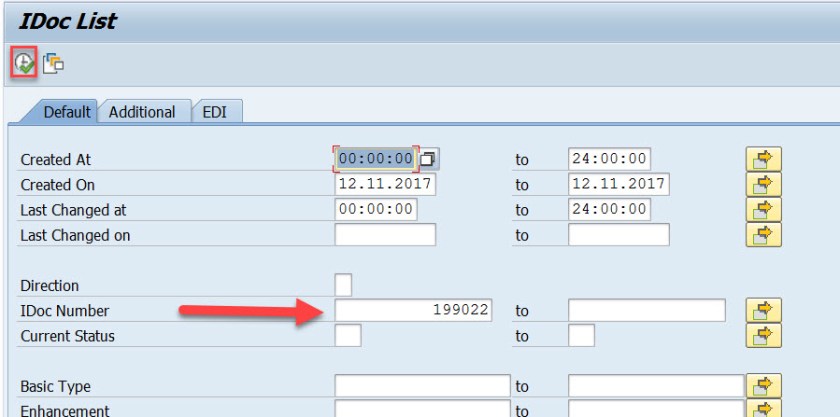The image size is (840, 417).
Task: Click the Execute clock icon
Action: [x=24, y=64]
